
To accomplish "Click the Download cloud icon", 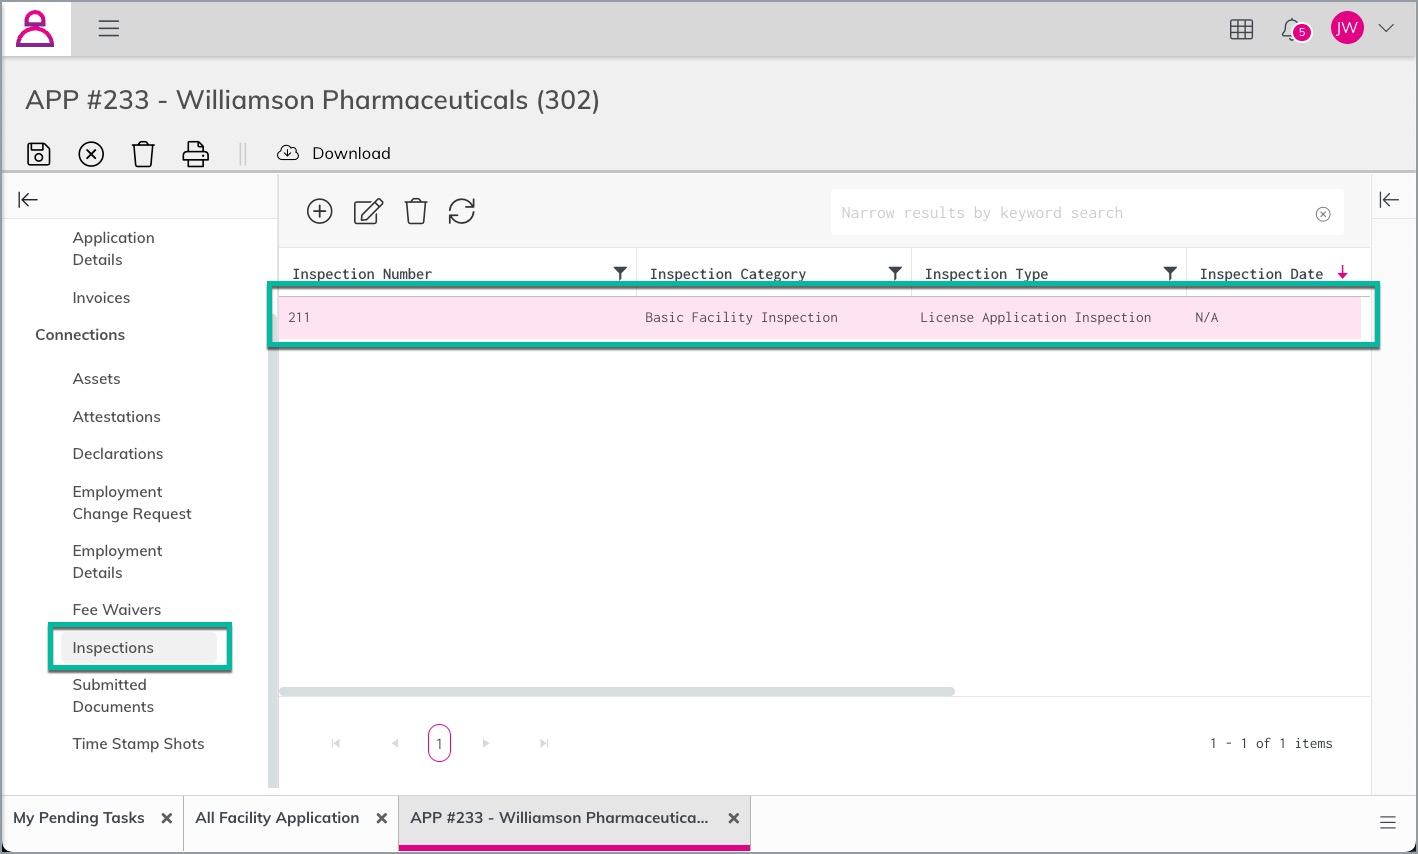I will (288, 153).
